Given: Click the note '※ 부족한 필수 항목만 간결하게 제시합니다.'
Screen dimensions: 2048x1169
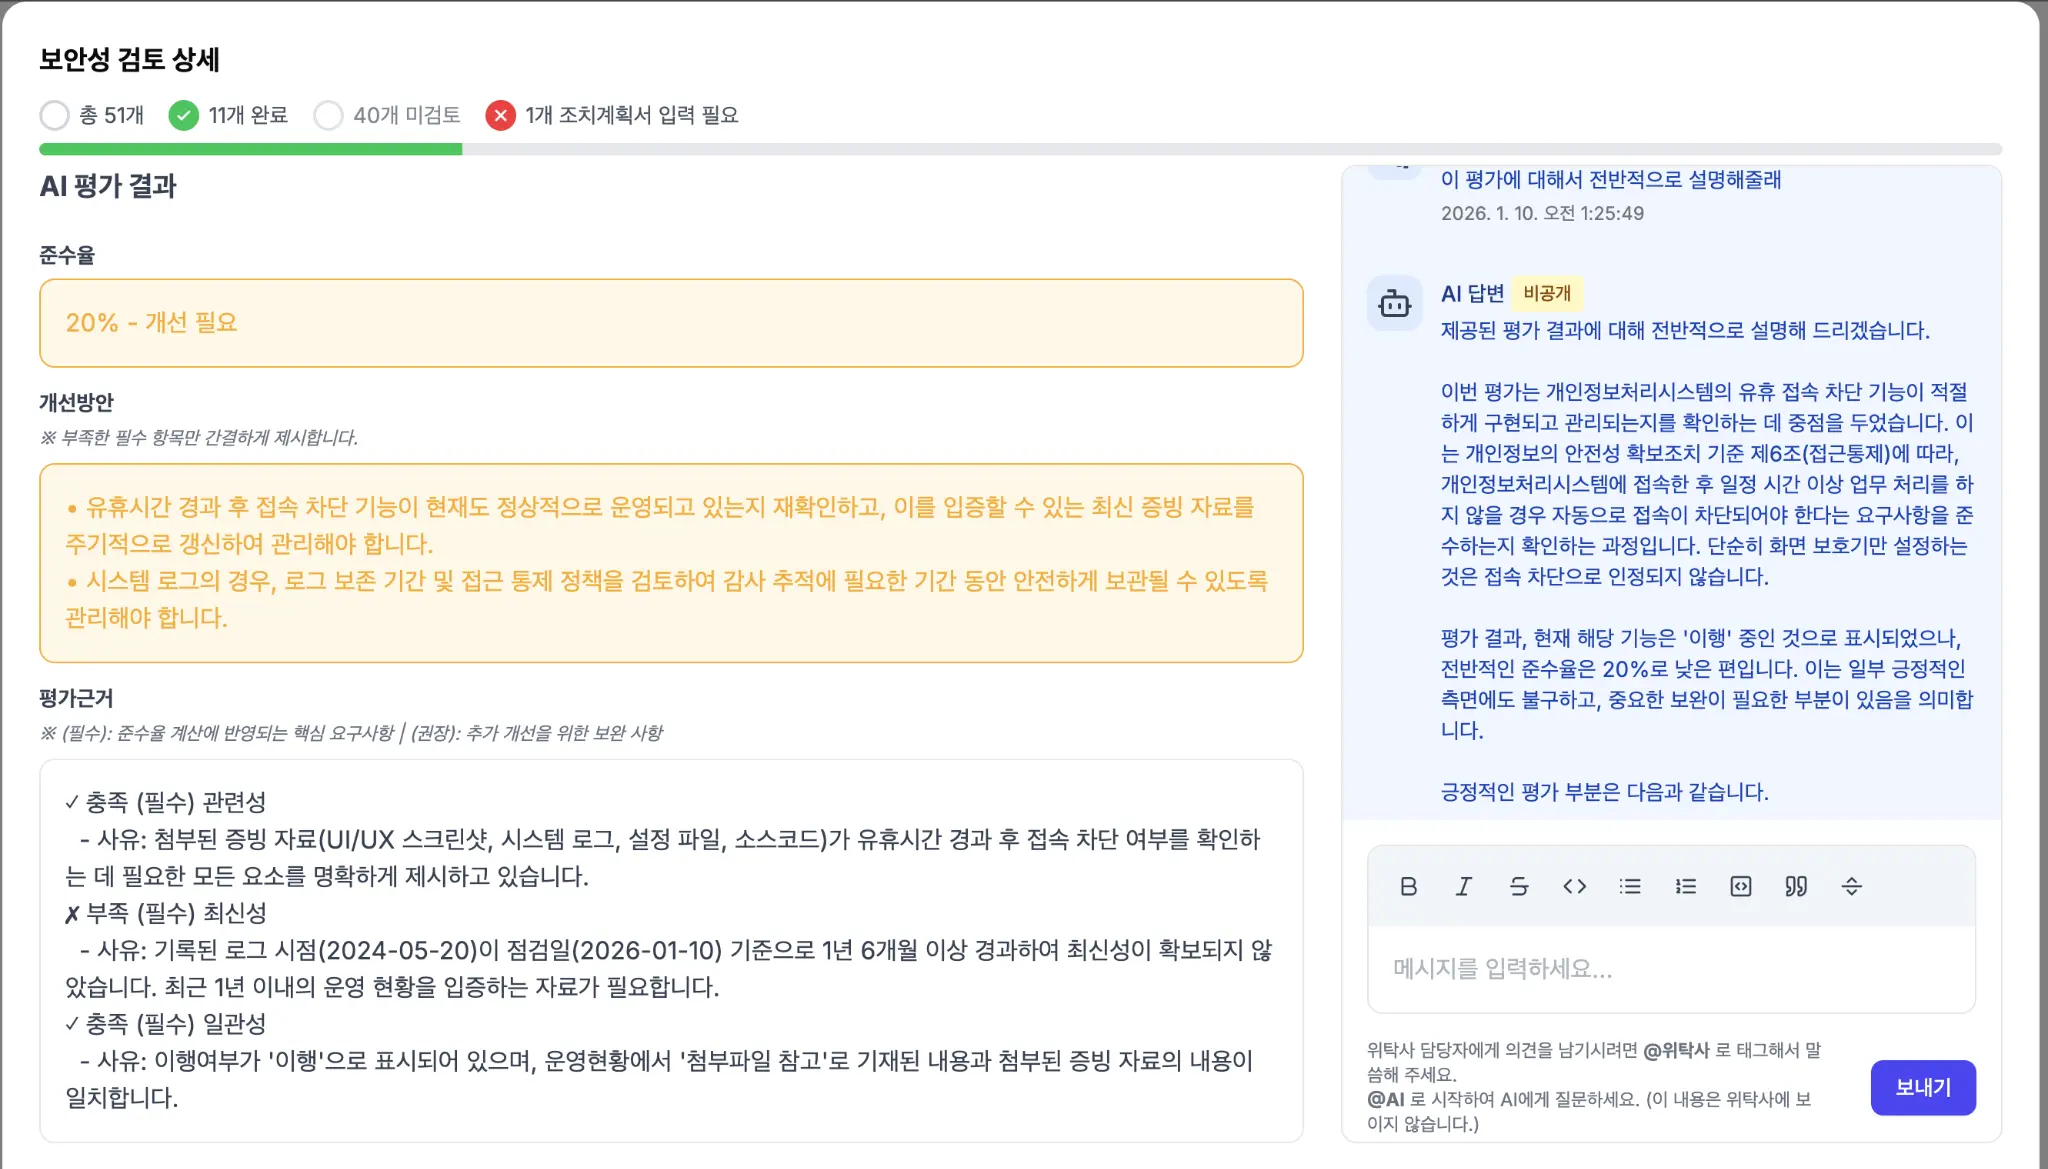Looking at the screenshot, I should (x=199, y=437).
